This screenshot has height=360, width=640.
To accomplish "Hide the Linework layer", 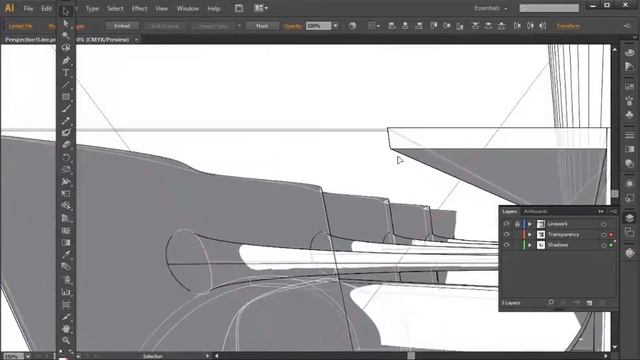I will tap(507, 224).
